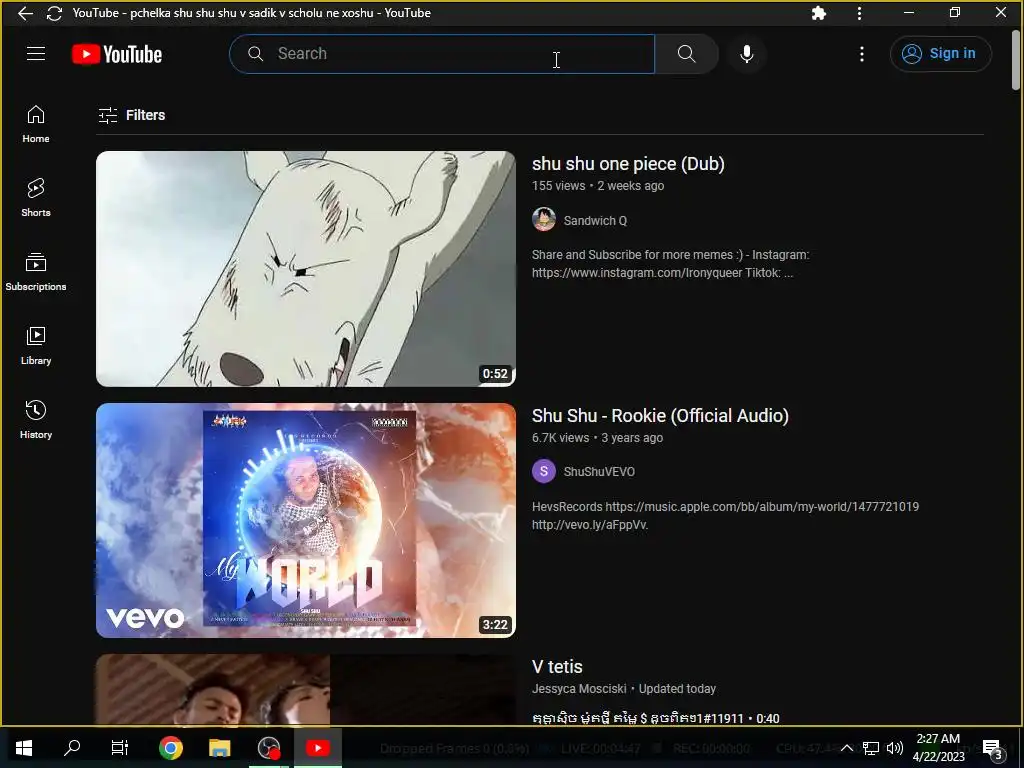
Task: Open the network tray icon
Action: (x=871, y=748)
